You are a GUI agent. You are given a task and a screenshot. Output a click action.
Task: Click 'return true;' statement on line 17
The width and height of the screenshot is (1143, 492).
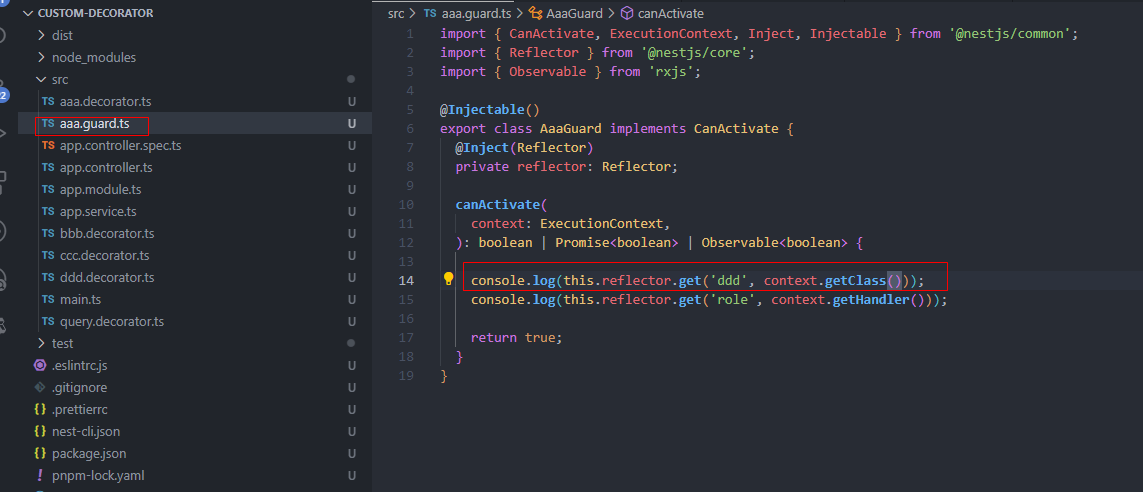pos(517,337)
